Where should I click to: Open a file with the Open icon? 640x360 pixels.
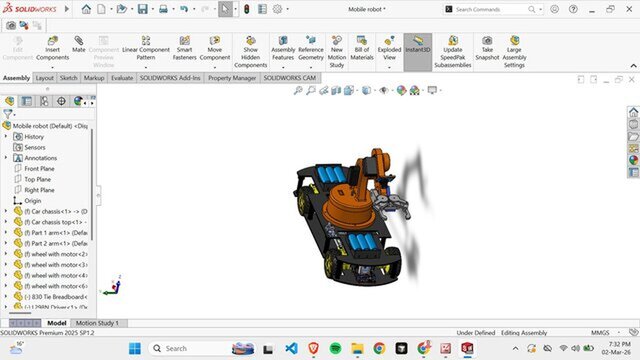(x=122, y=9)
